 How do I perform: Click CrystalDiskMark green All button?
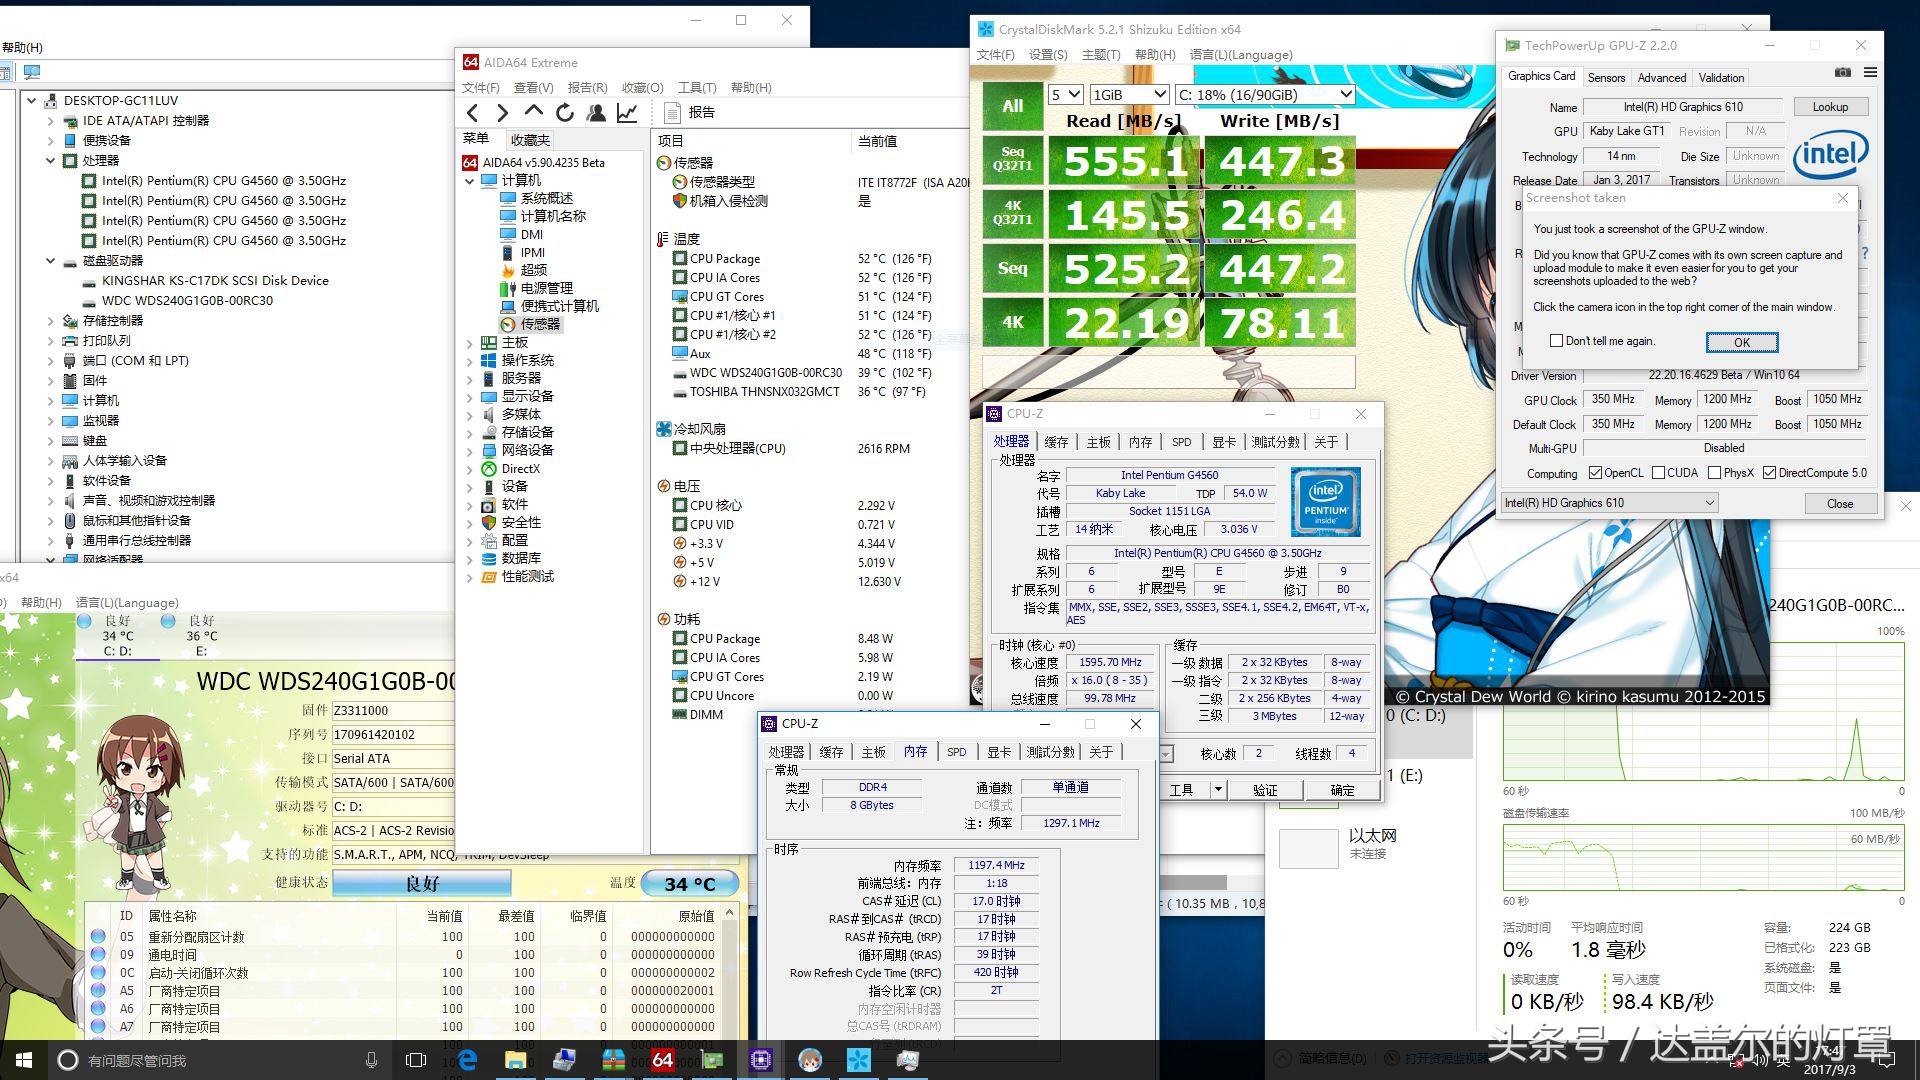pos(1012,106)
